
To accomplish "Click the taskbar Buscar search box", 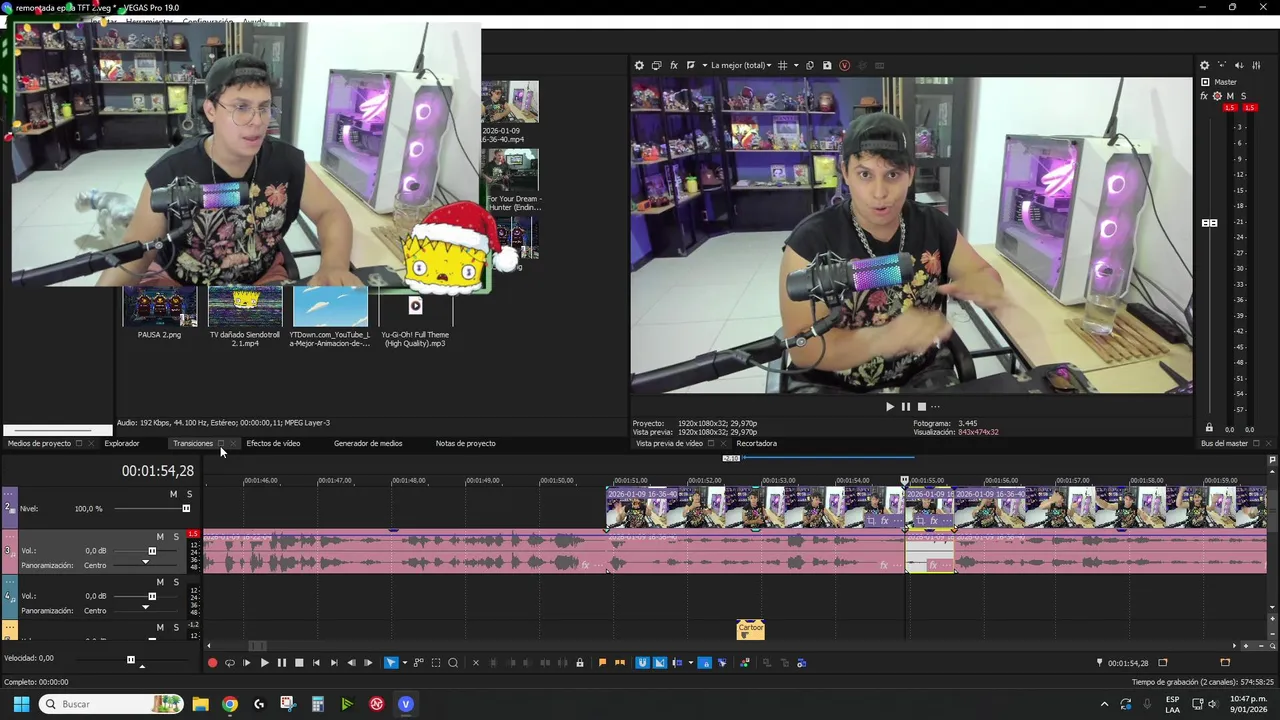I will click(111, 704).
